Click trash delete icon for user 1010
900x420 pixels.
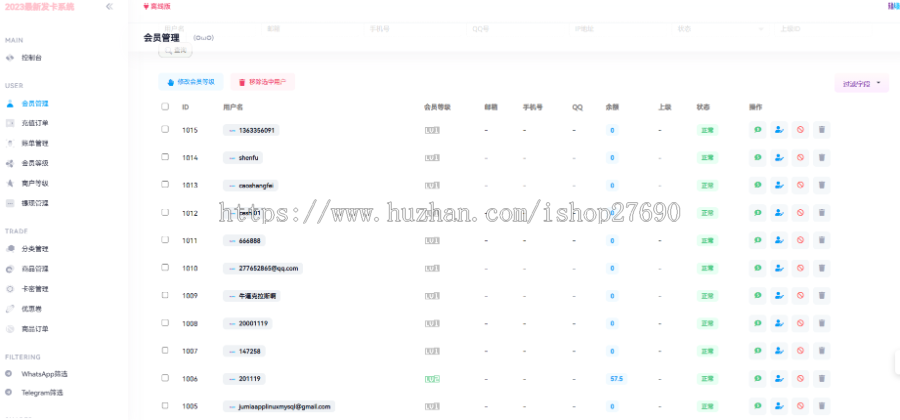821,268
